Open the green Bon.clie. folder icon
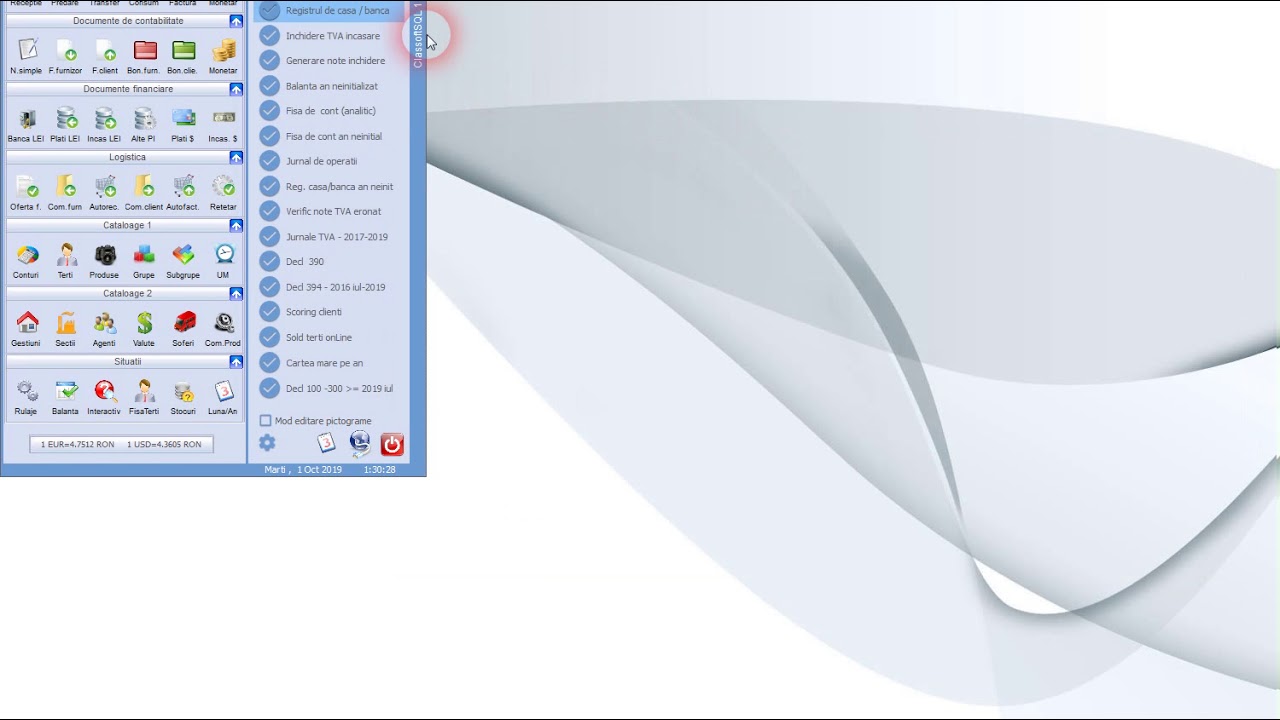The width and height of the screenshot is (1280, 720). point(183,50)
